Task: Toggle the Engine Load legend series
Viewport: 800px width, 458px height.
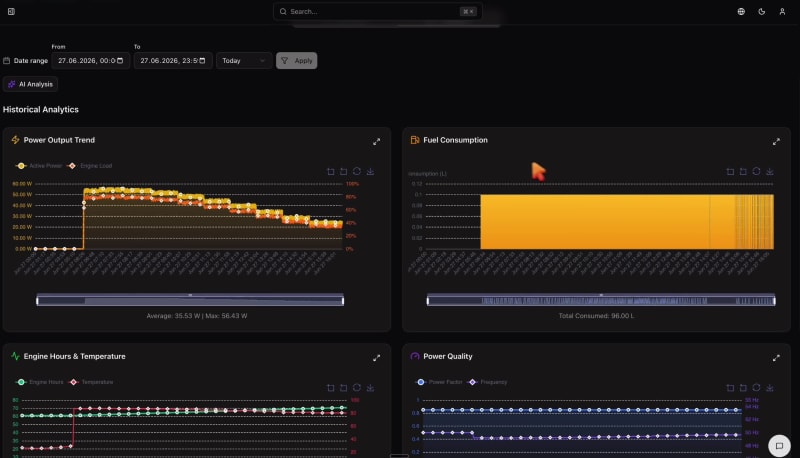Action: tap(90, 166)
